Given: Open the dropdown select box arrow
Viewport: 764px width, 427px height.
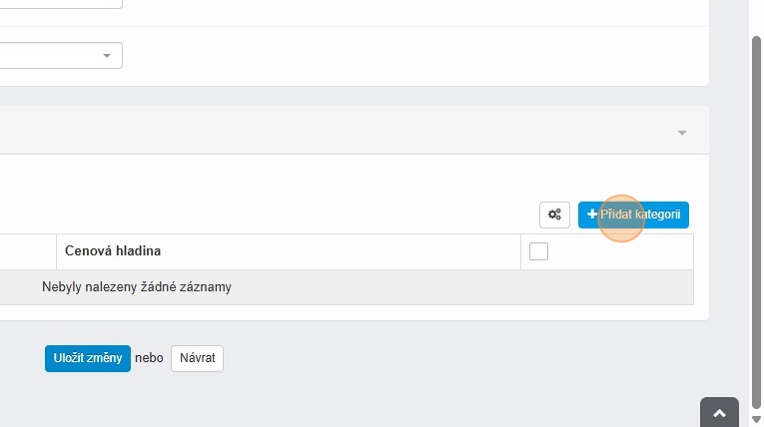Looking at the screenshot, I should (107, 56).
